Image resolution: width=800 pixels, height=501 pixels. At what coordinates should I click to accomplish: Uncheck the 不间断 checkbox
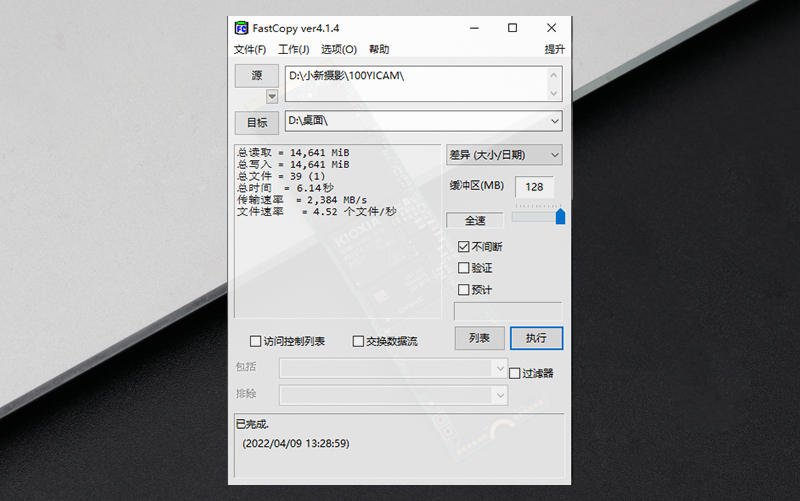tap(463, 247)
